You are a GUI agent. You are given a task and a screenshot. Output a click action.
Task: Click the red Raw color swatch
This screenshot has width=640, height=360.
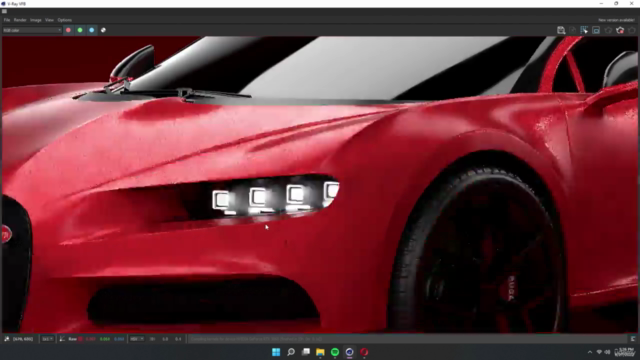click(80, 339)
